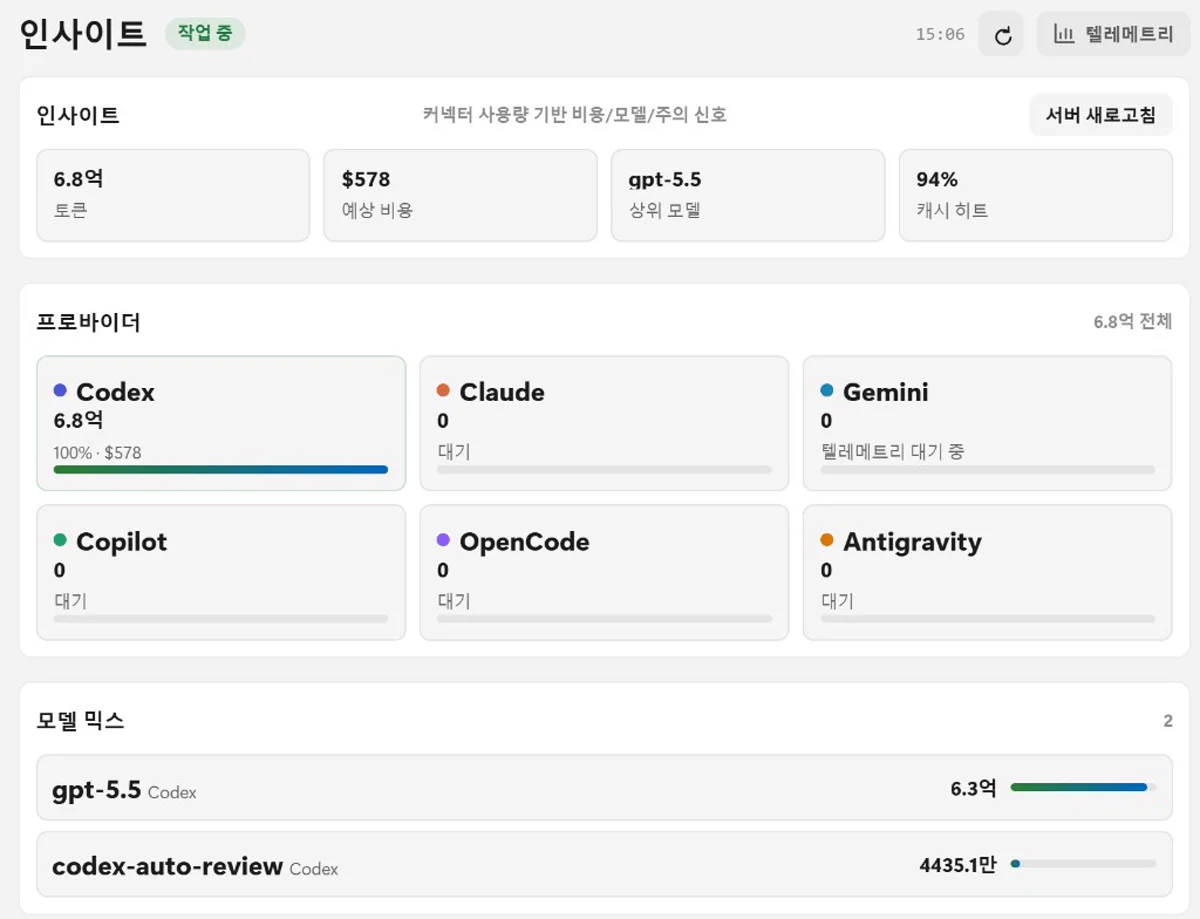Click the orange dot beside Claude
This screenshot has height=919, width=1200.
pyautogui.click(x=444, y=391)
